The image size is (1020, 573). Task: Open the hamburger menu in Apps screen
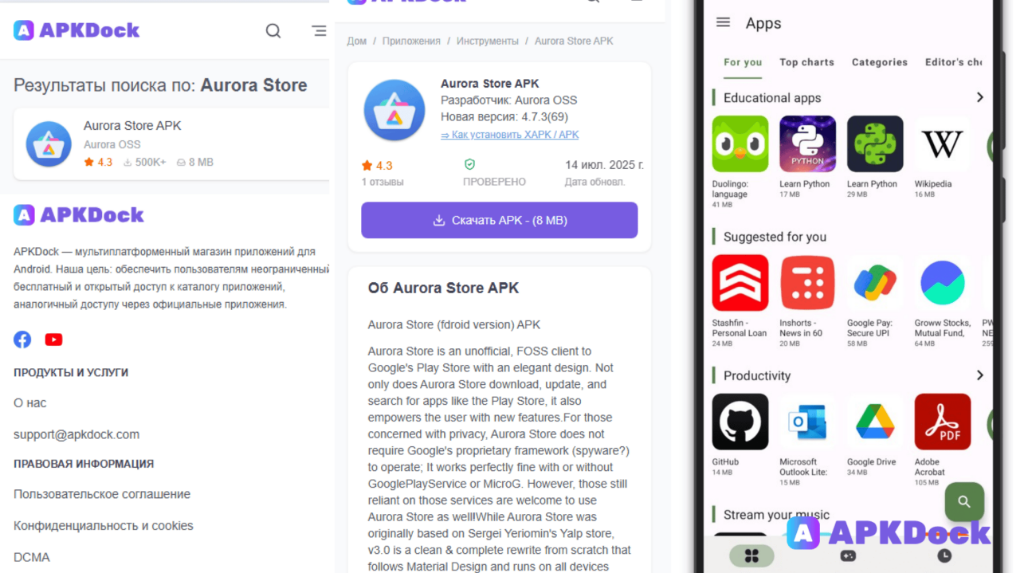(x=723, y=22)
